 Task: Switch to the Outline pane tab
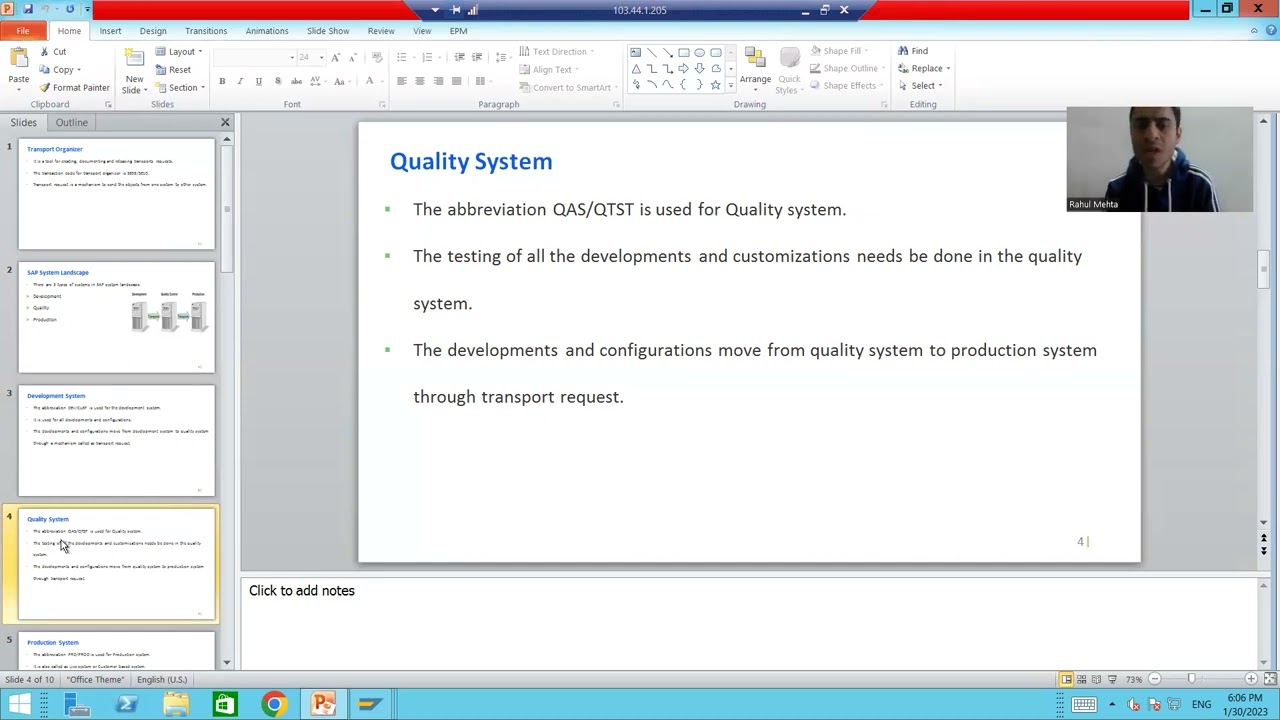72,122
